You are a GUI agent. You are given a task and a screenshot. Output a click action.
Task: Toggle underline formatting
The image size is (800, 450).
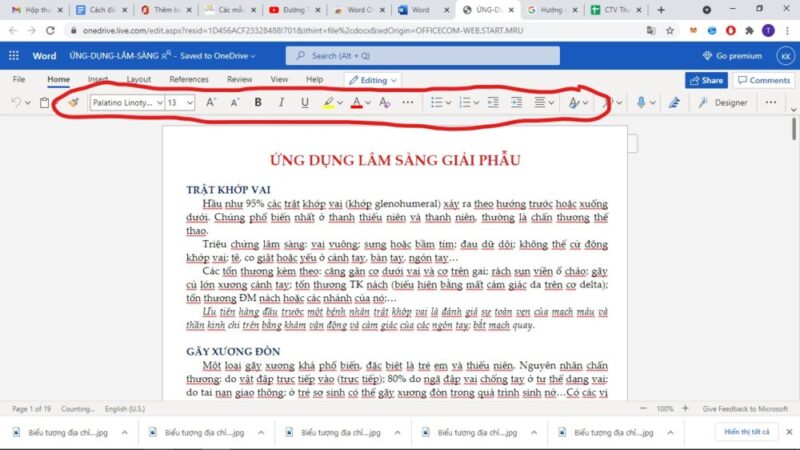tap(305, 103)
